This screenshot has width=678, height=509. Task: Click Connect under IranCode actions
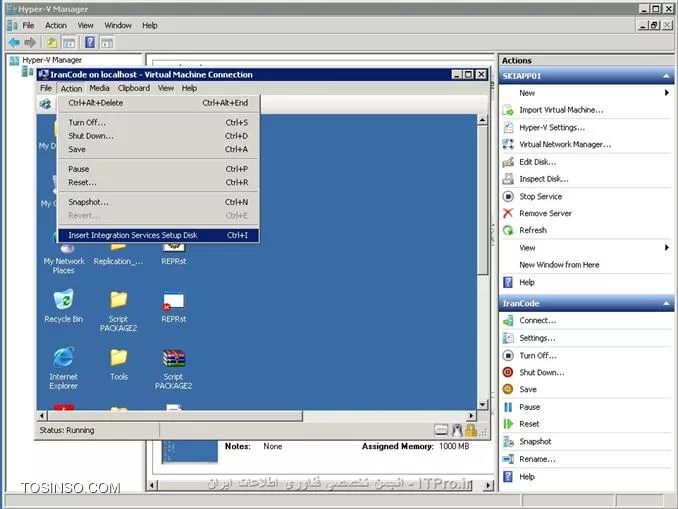[537, 320]
